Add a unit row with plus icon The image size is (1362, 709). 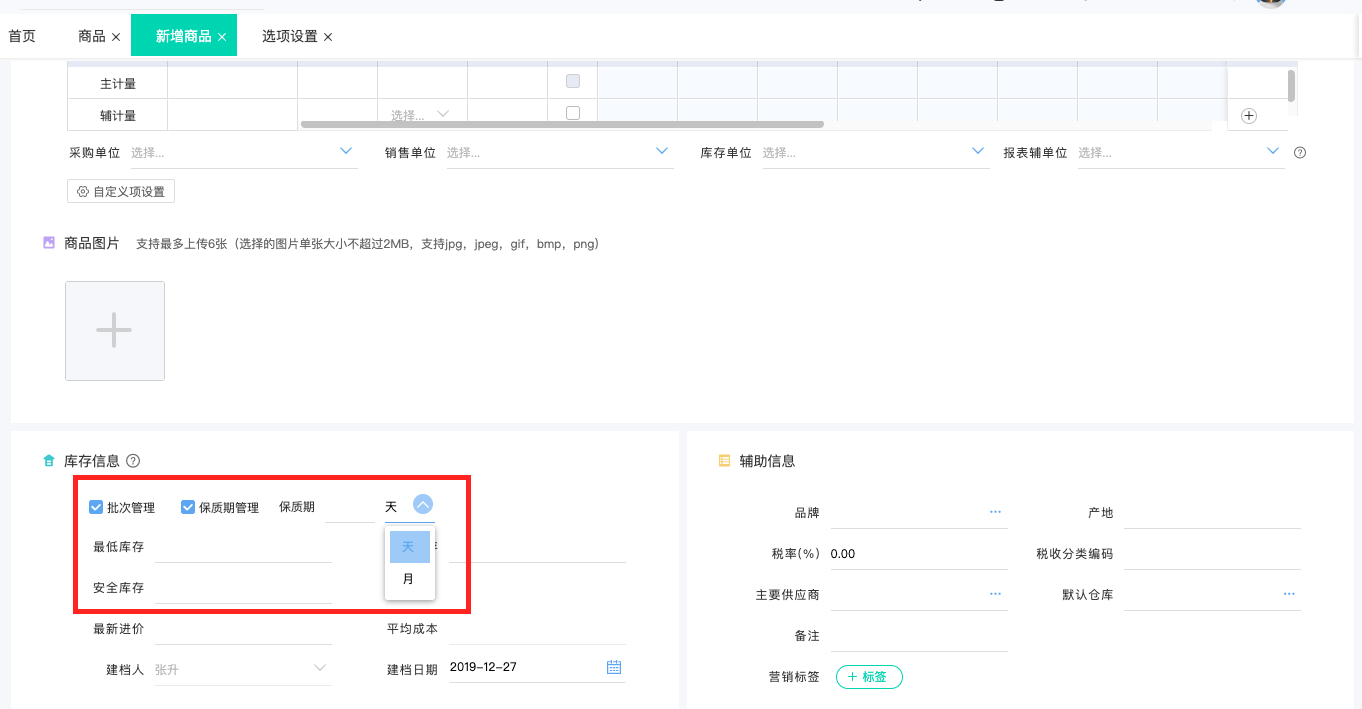click(1249, 115)
